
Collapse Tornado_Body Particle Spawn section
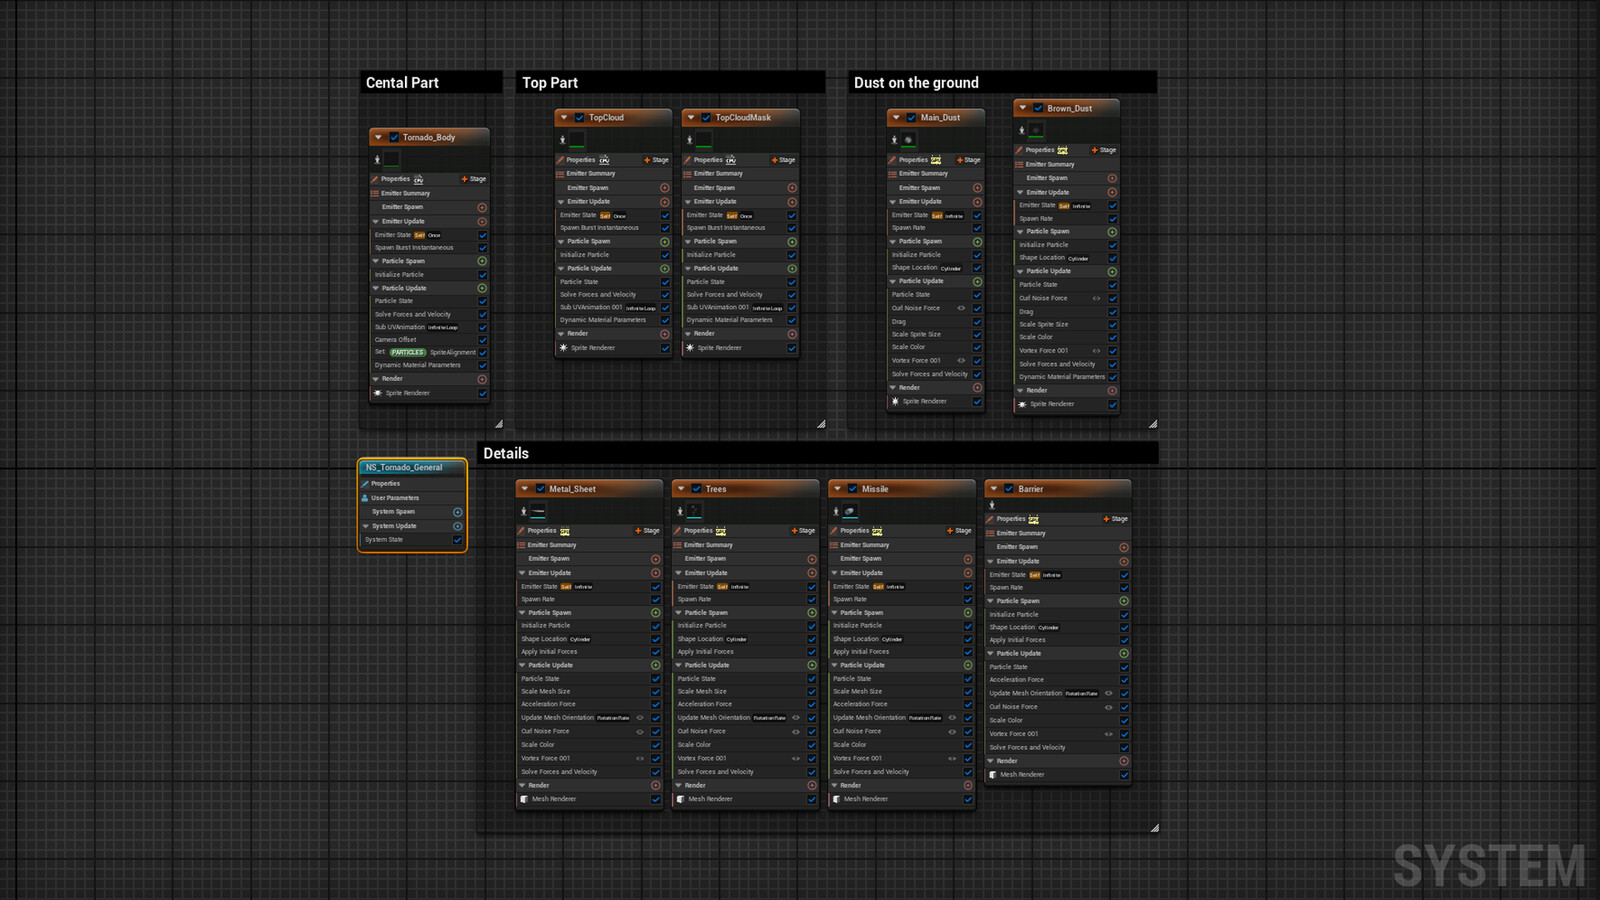(375, 261)
